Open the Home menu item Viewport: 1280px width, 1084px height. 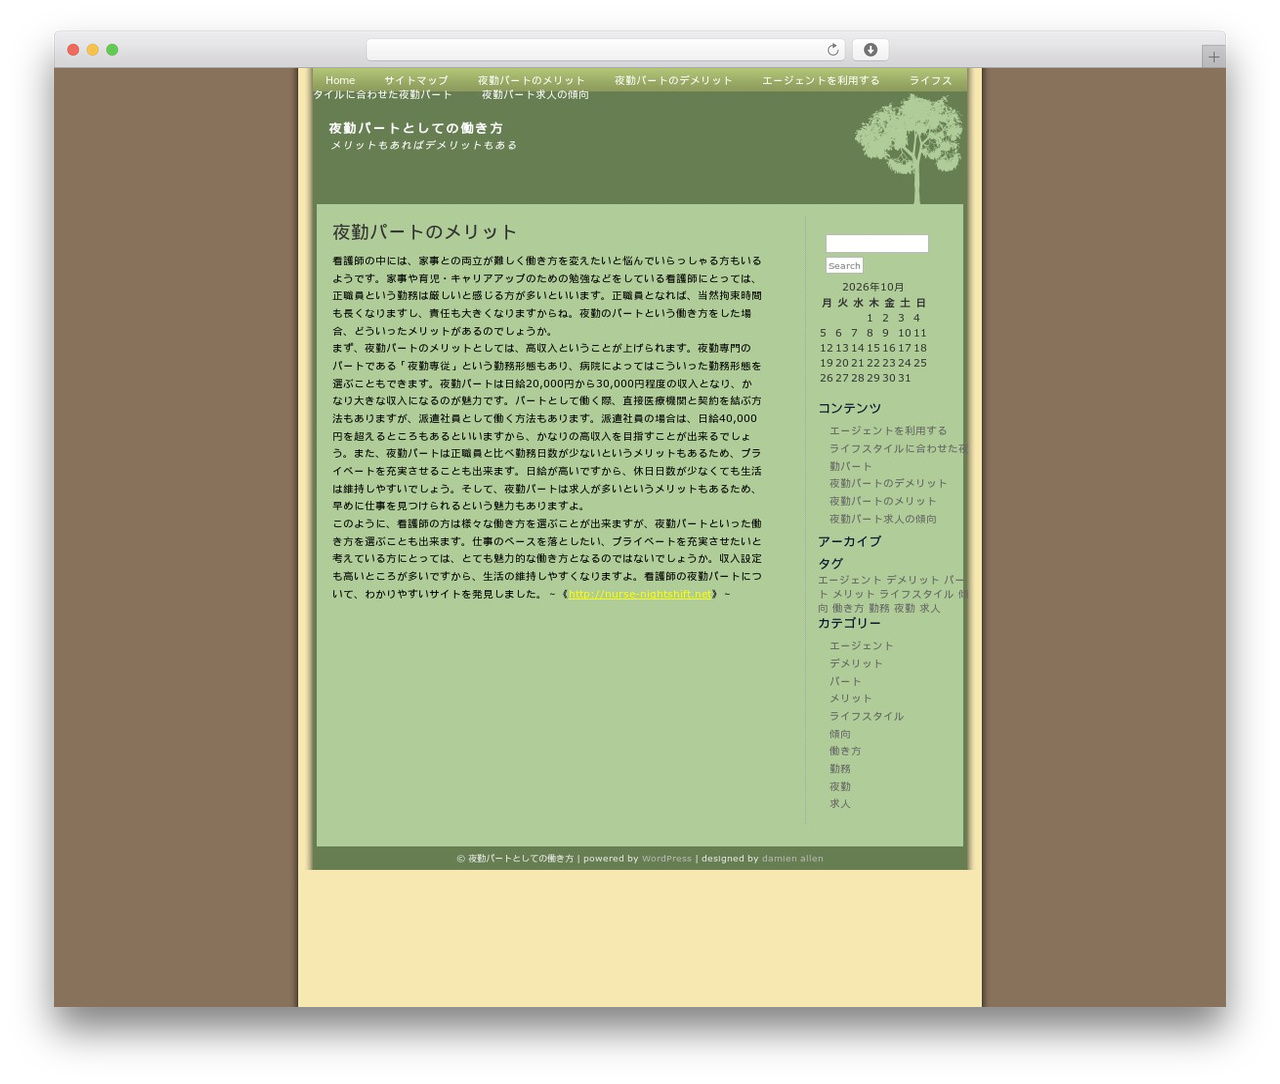coord(340,80)
